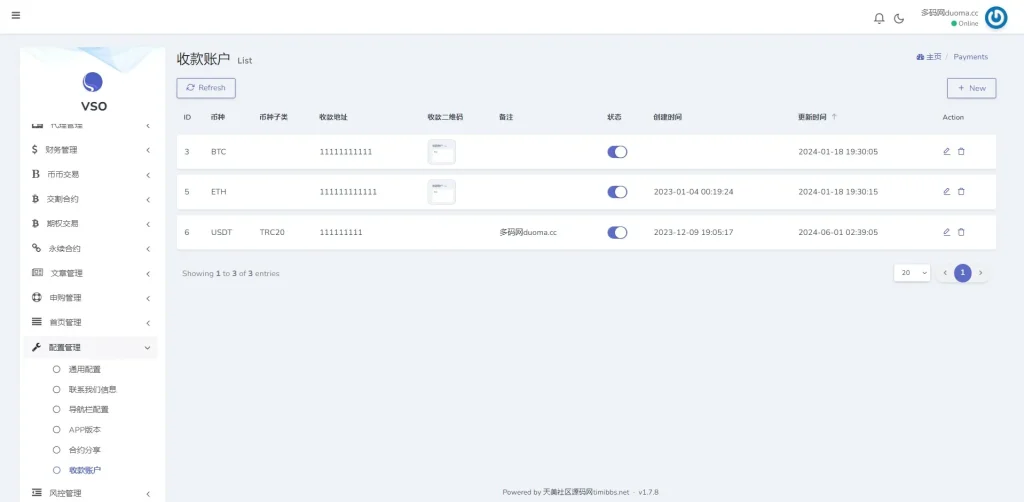Open the BTC QR code thumbnail
Screen dimensions: 1024x502
tap(441, 152)
